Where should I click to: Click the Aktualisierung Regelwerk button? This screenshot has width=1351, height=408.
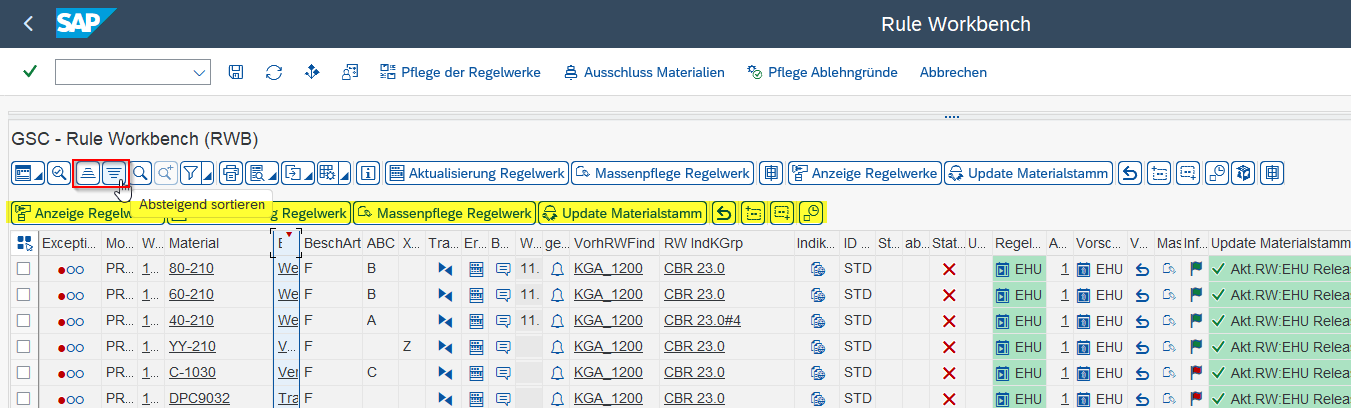pyautogui.click(x=477, y=173)
